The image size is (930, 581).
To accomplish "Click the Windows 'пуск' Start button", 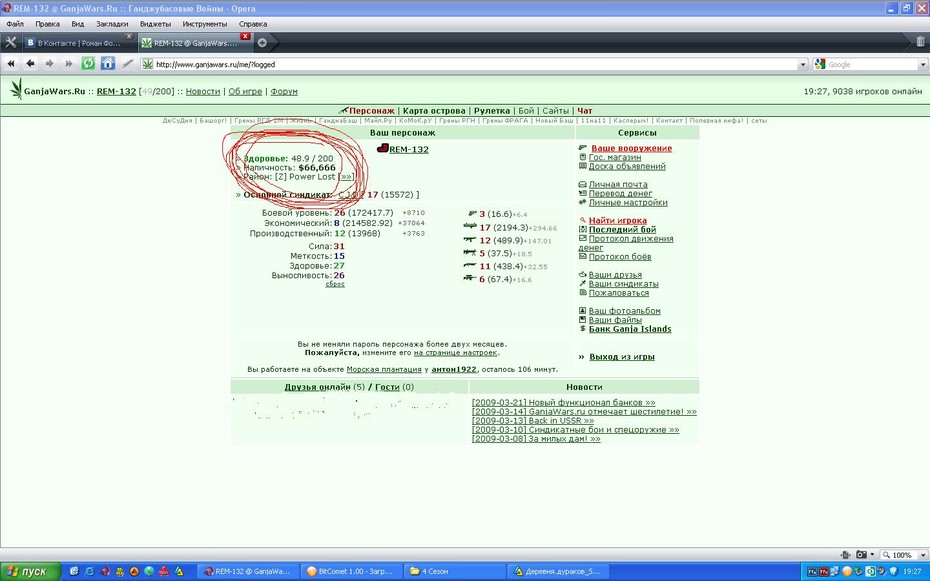I will (x=30, y=572).
